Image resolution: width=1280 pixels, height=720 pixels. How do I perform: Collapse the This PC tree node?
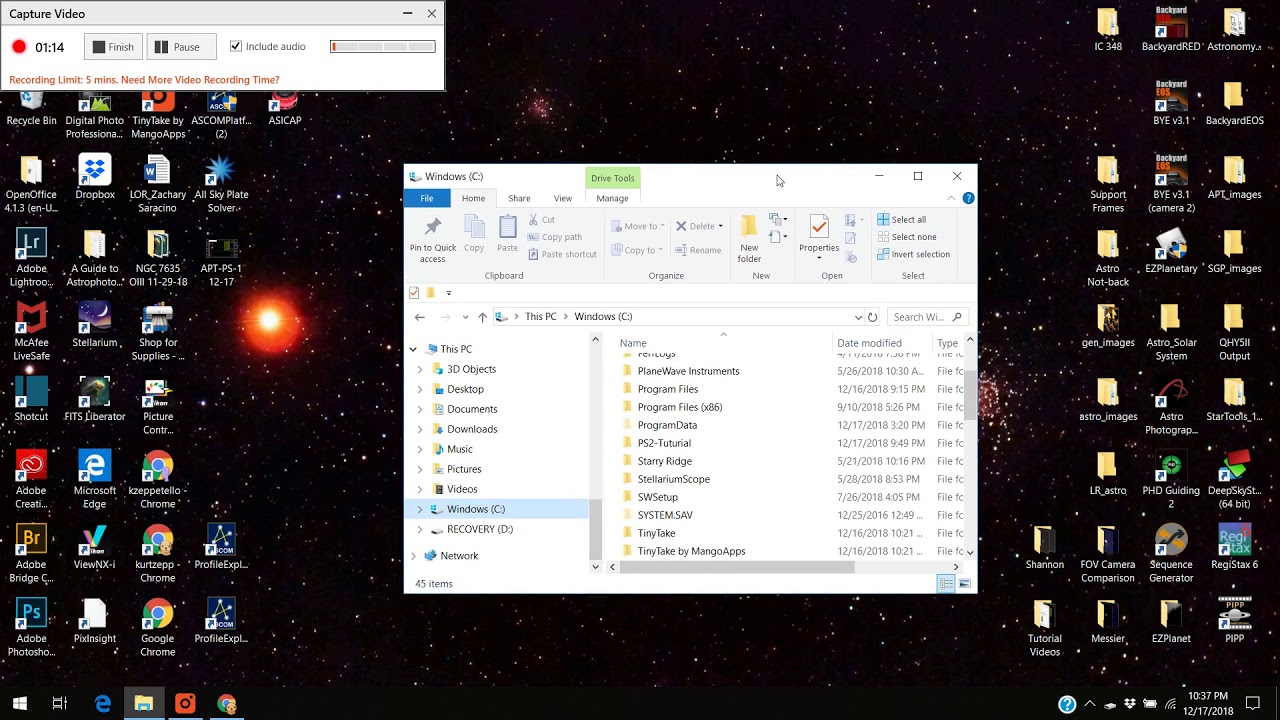[x=413, y=349]
